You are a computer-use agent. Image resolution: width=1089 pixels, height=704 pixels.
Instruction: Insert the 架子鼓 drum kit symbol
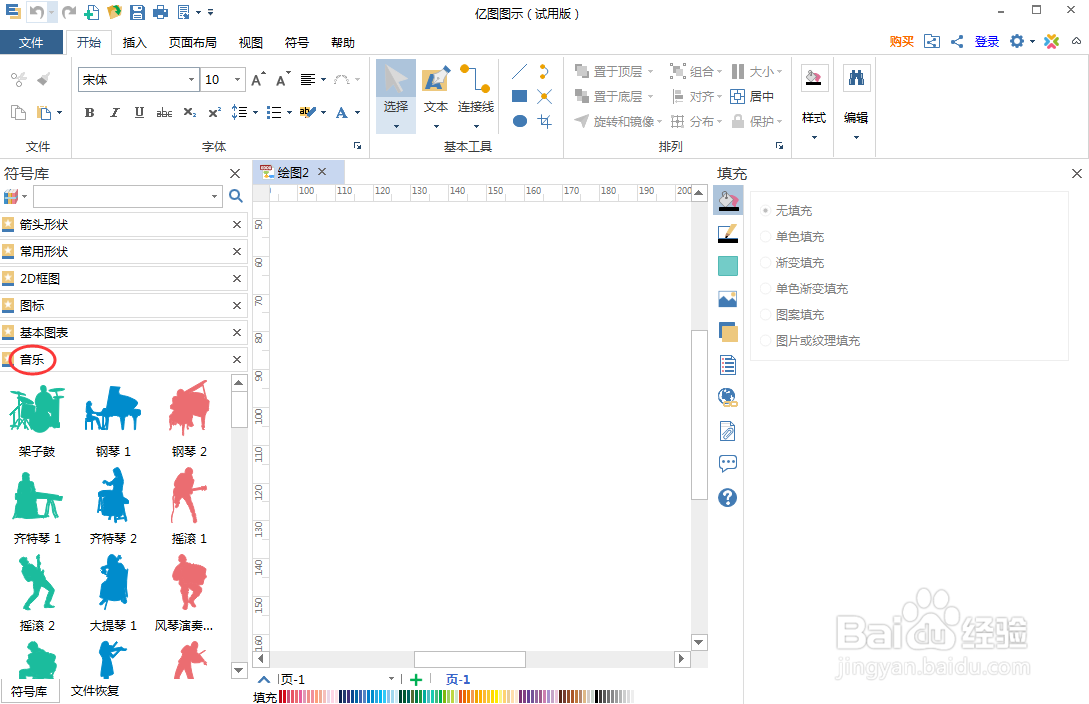(36, 408)
